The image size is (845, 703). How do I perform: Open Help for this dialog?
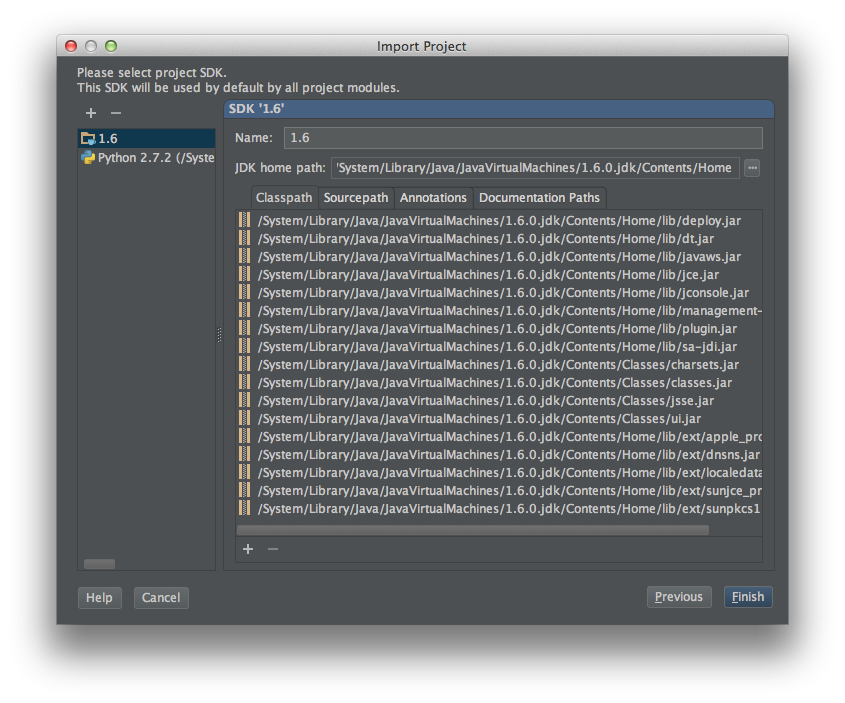click(99, 597)
